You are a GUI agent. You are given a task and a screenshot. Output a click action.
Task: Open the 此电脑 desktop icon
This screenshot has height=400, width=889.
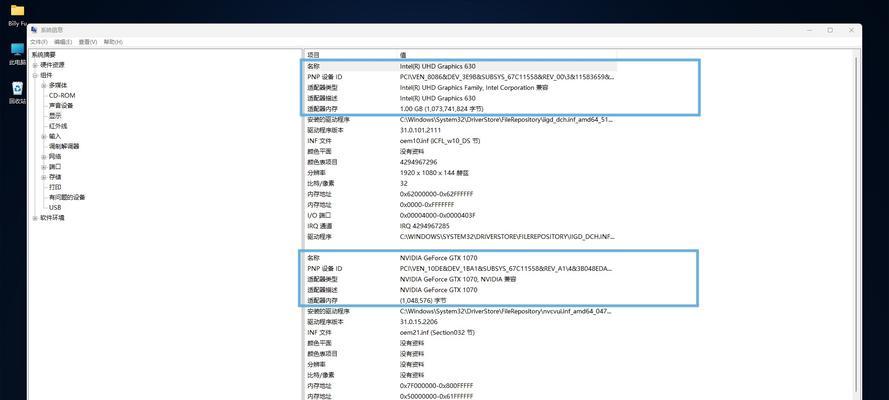point(18,52)
